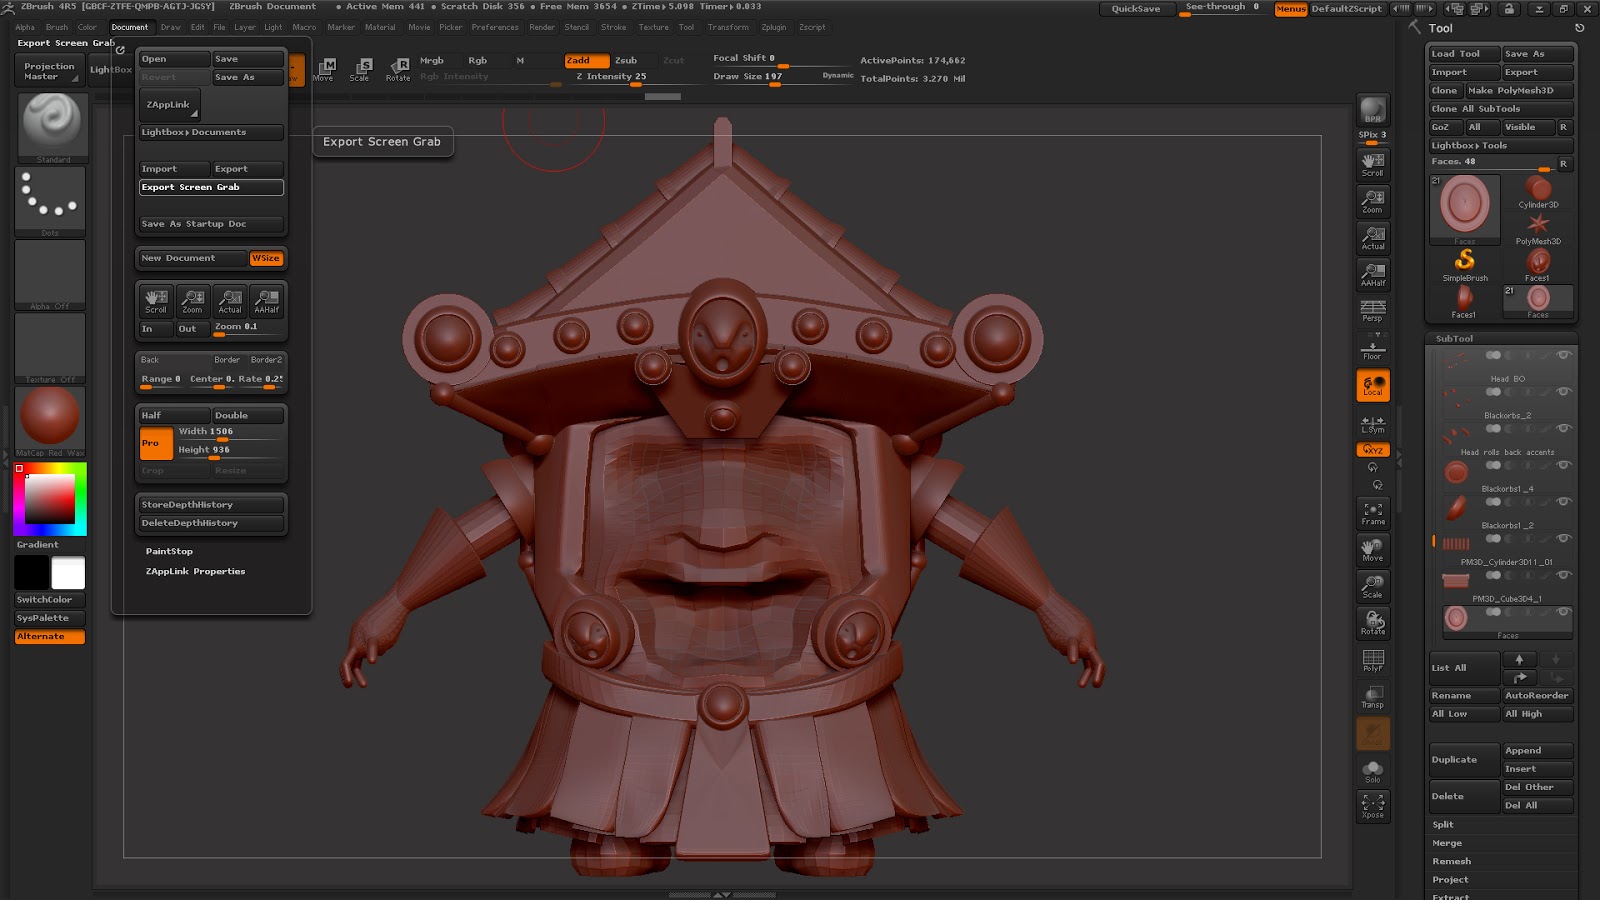Click New Document button
Viewport: 1600px width, 900px height.
[192, 258]
